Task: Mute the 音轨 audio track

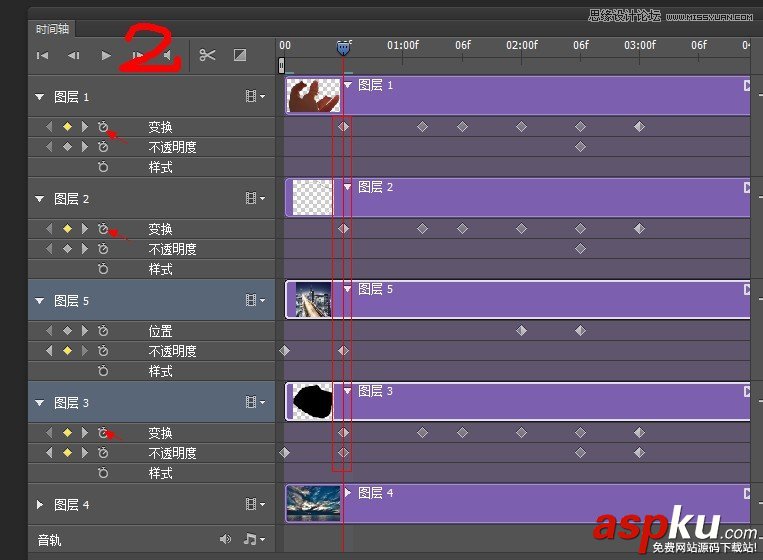Action: pos(225,539)
